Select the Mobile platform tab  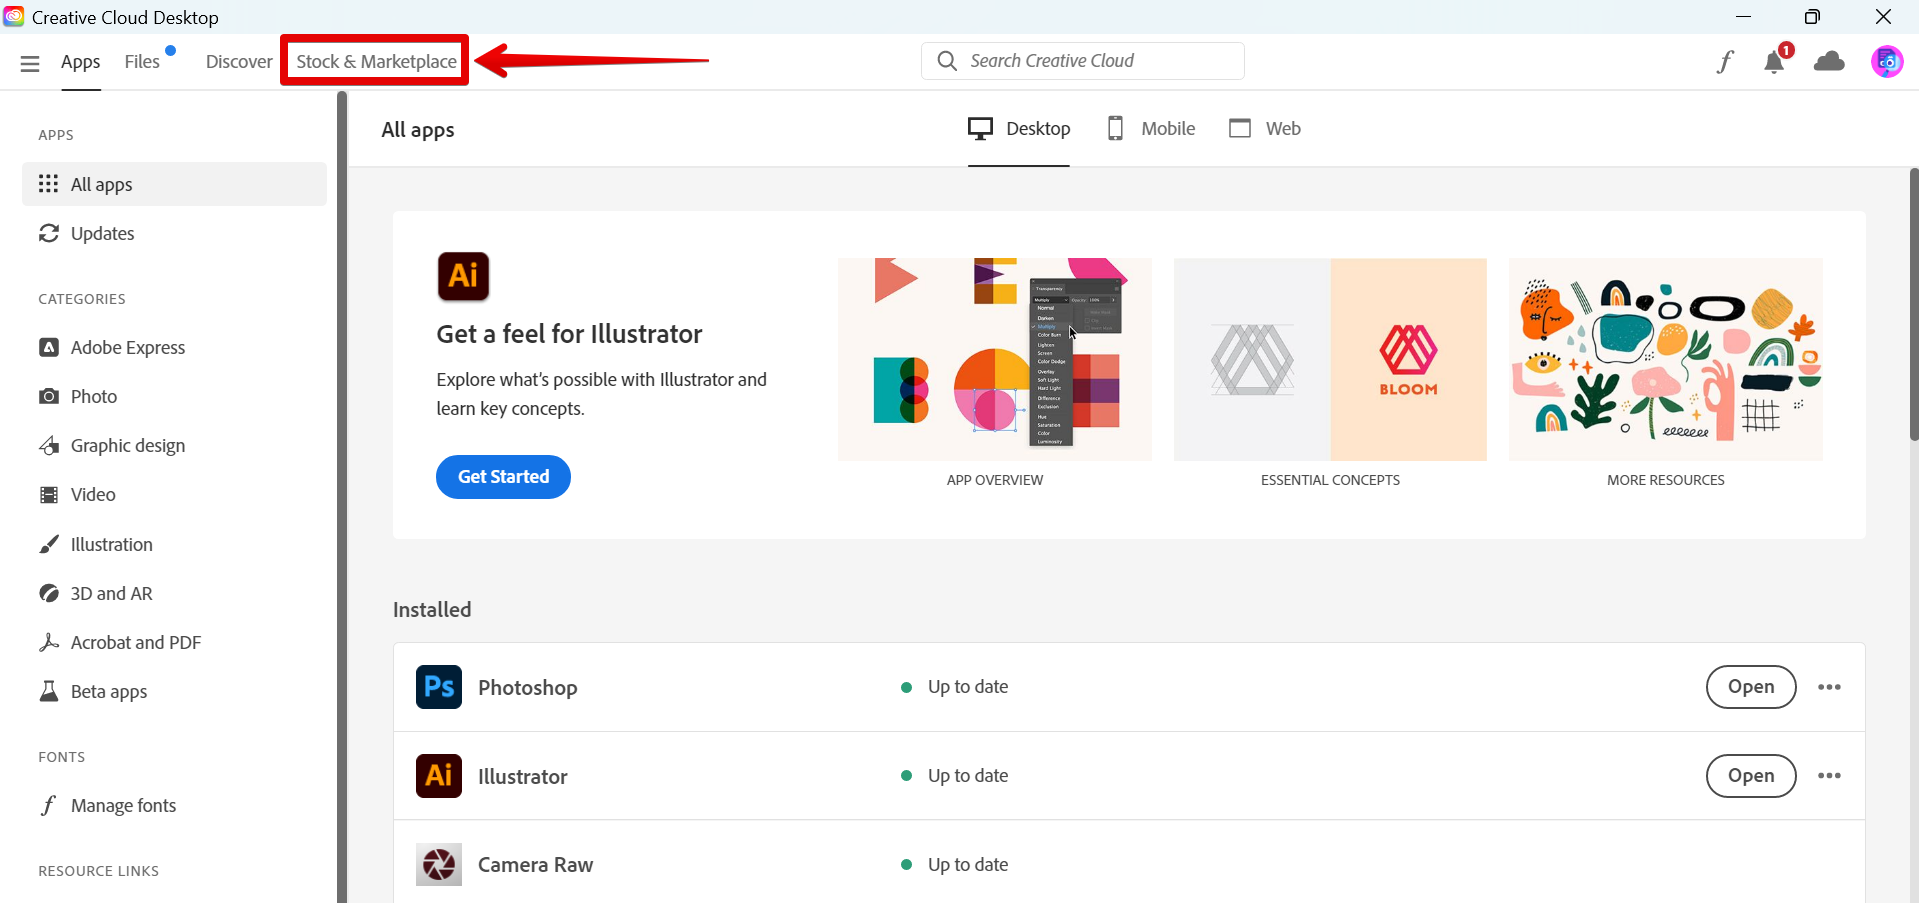(1151, 129)
